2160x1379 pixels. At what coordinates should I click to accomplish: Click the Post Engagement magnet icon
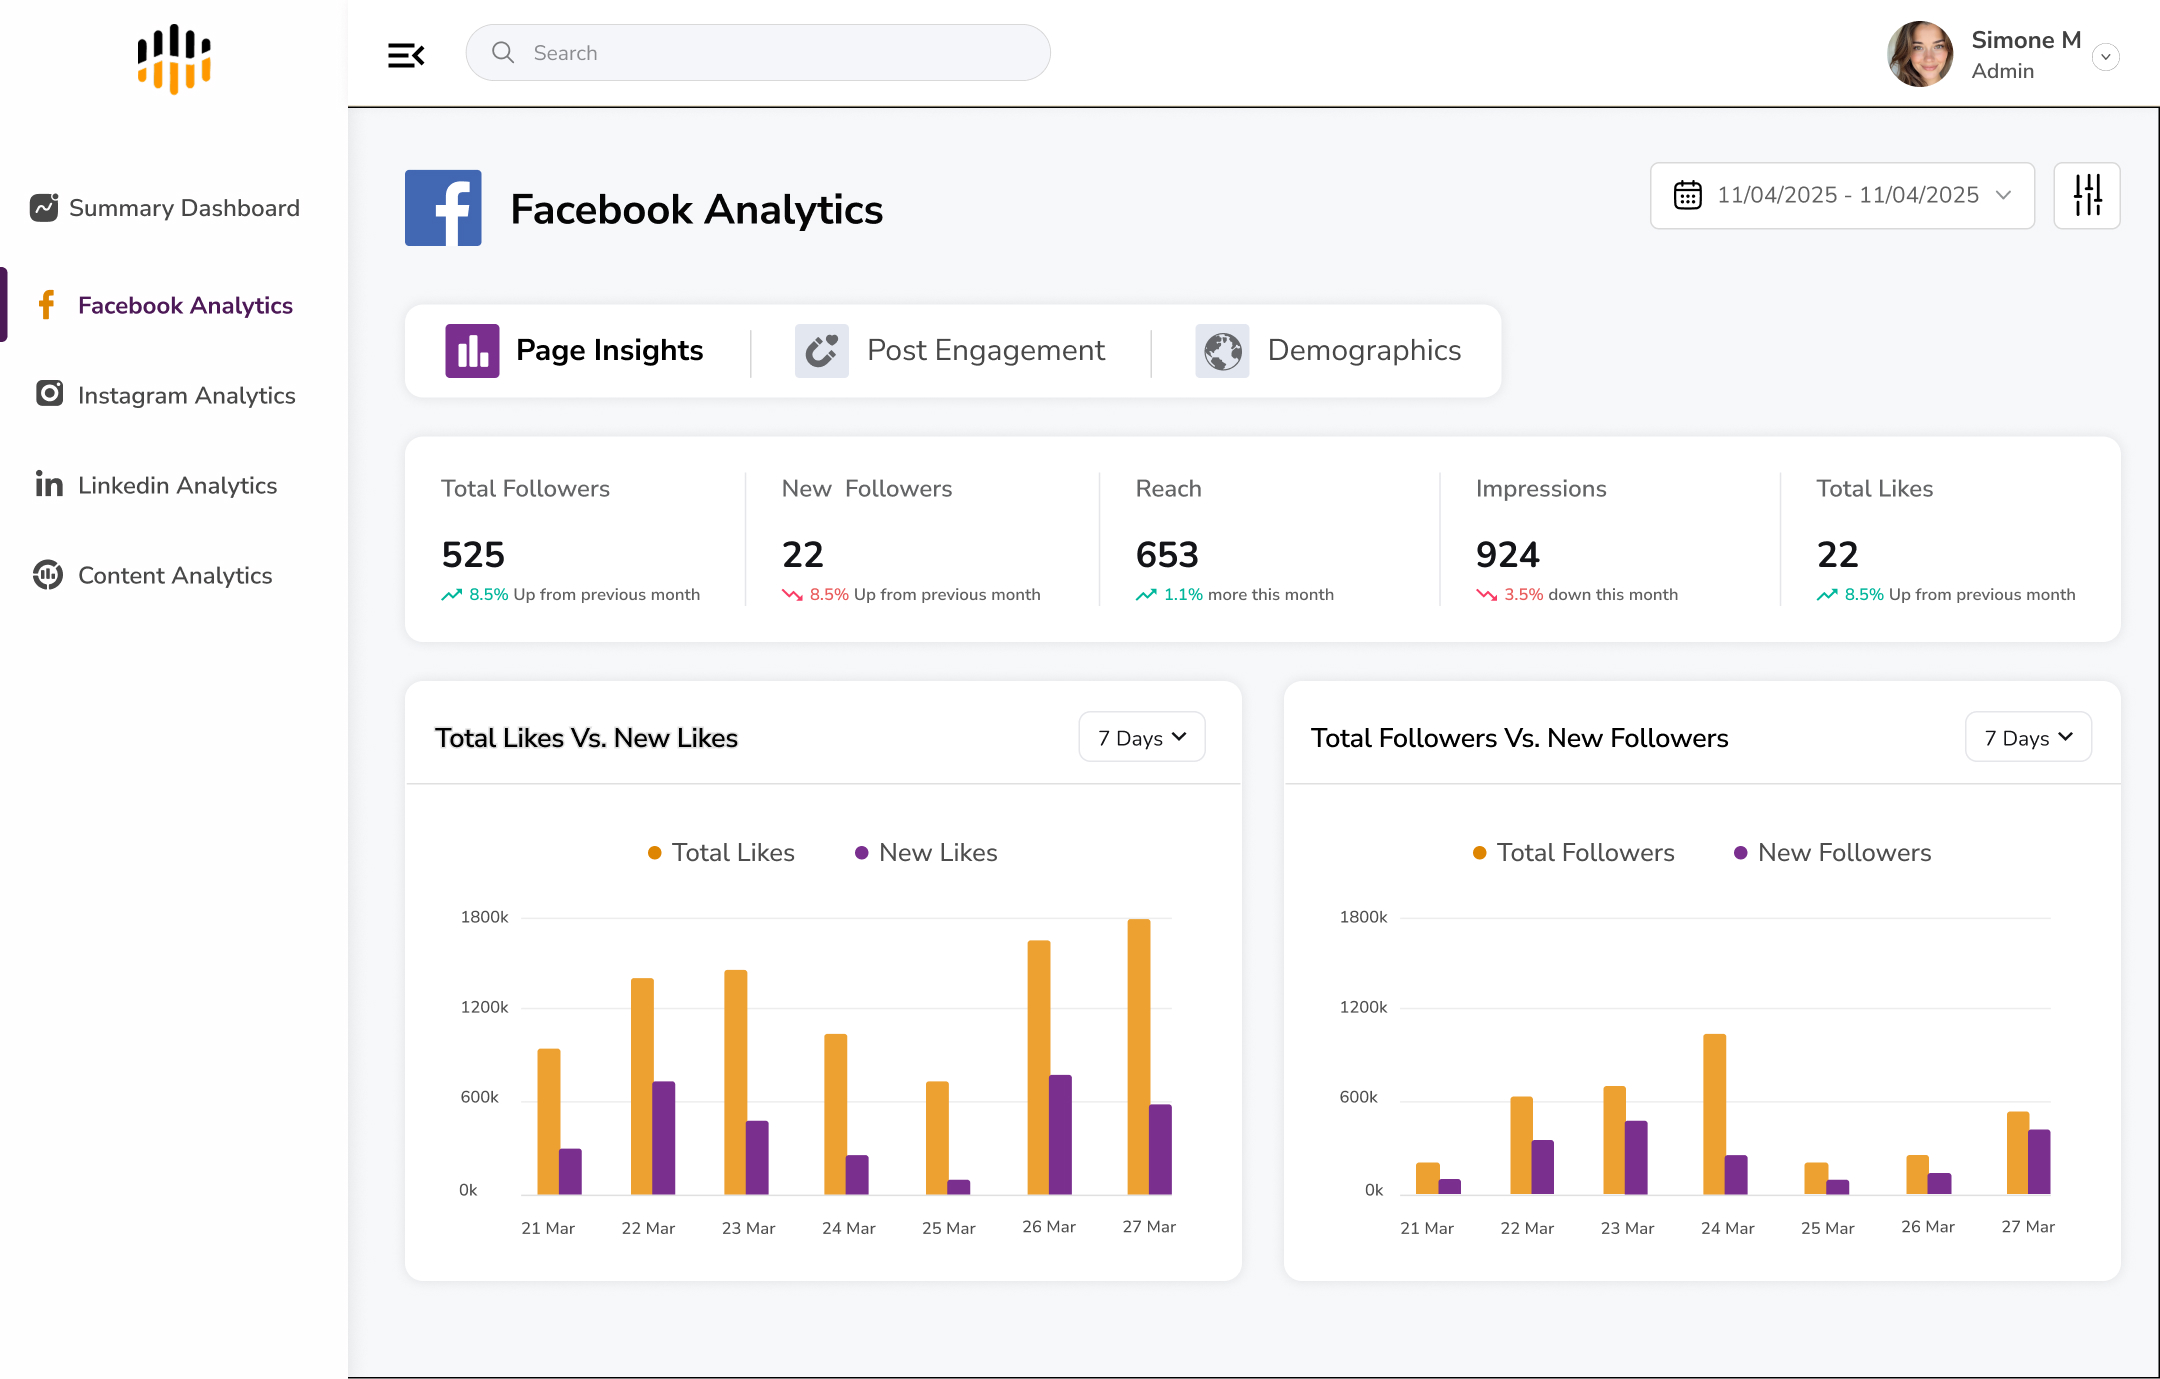click(x=822, y=350)
